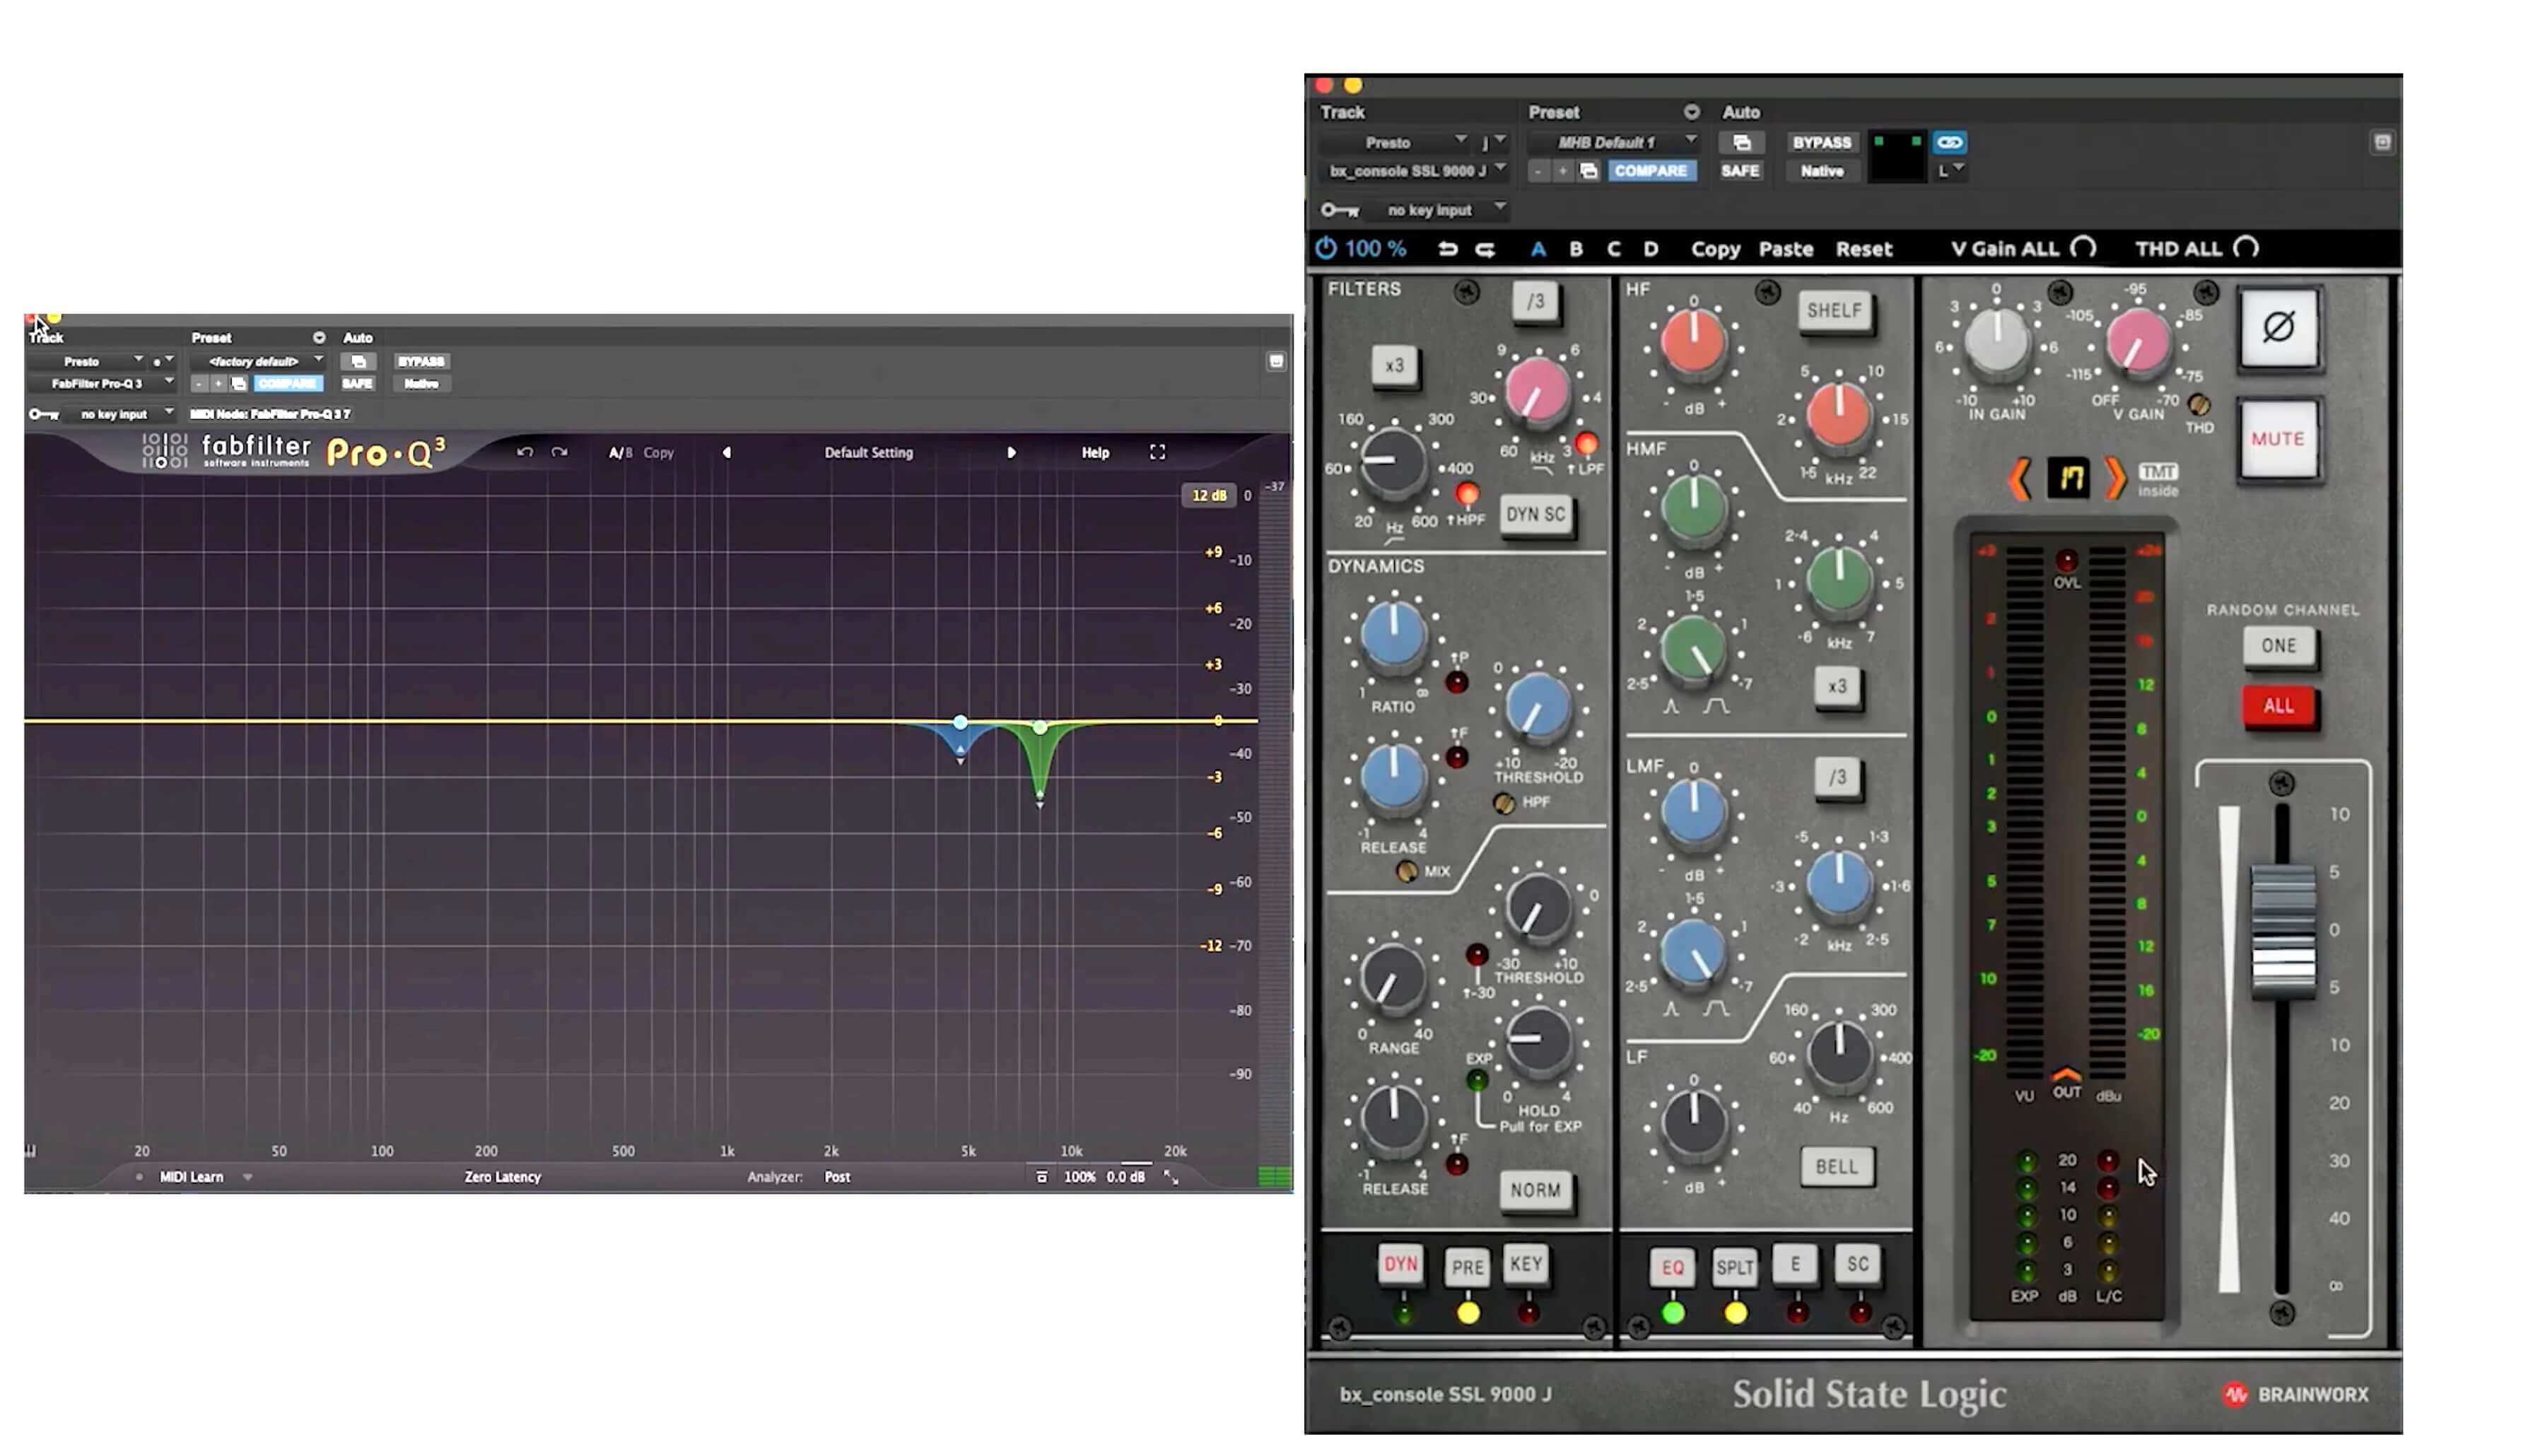Screen dimensions: 2545x1456
Task: Toggle BYPASS in FabFilter window
Action: tap(421, 361)
